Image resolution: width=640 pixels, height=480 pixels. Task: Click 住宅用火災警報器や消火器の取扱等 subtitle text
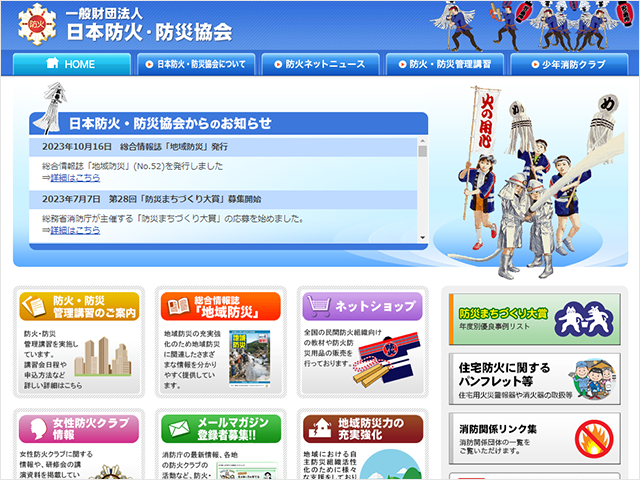tap(515, 395)
